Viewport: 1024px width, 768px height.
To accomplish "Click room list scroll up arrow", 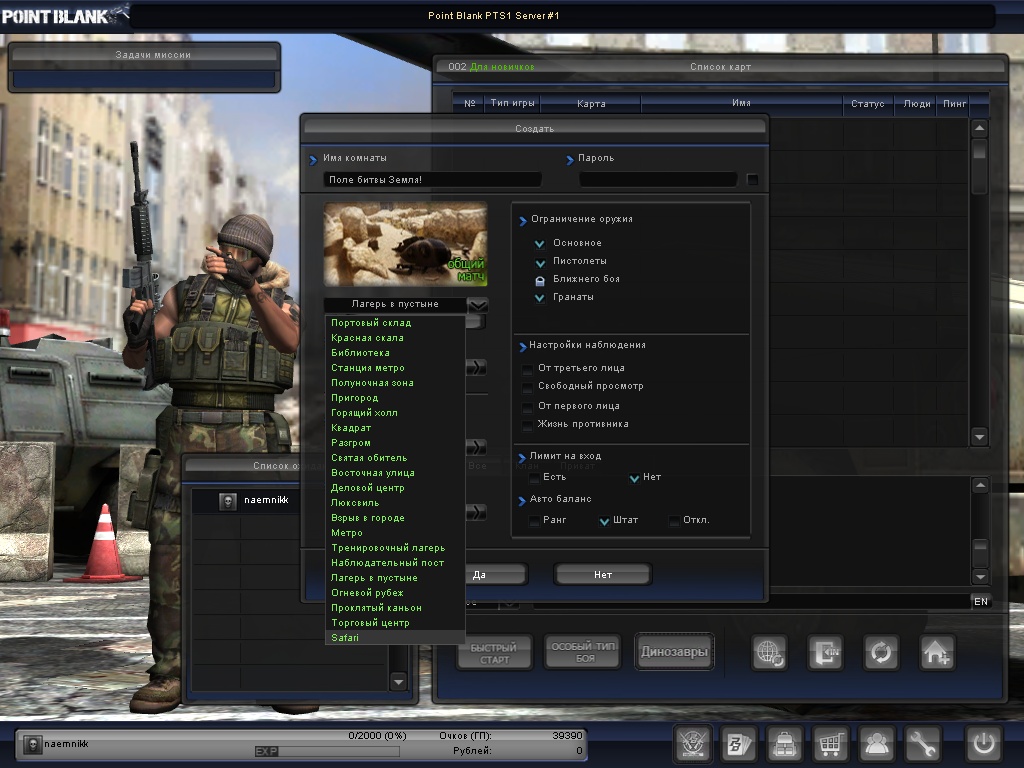I will 979,128.
